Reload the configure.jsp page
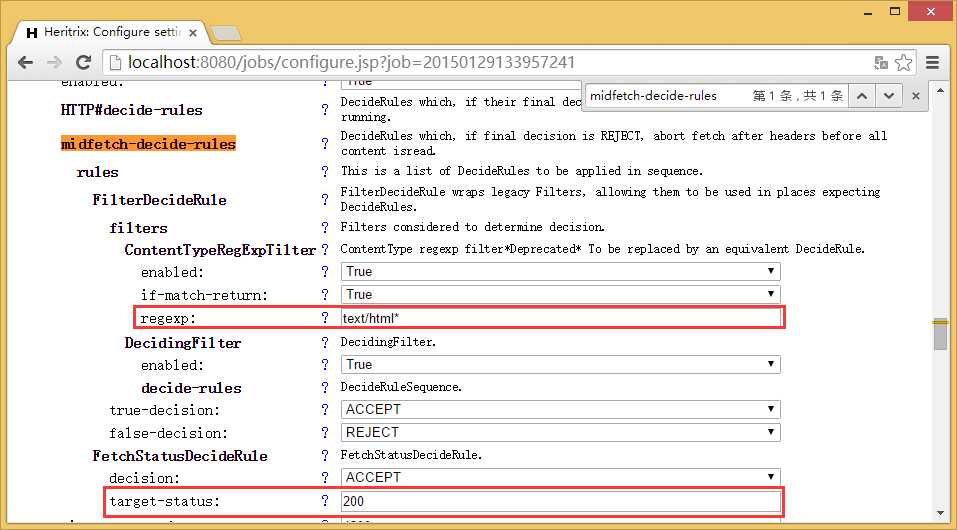The width and height of the screenshot is (957, 530). tap(83, 62)
